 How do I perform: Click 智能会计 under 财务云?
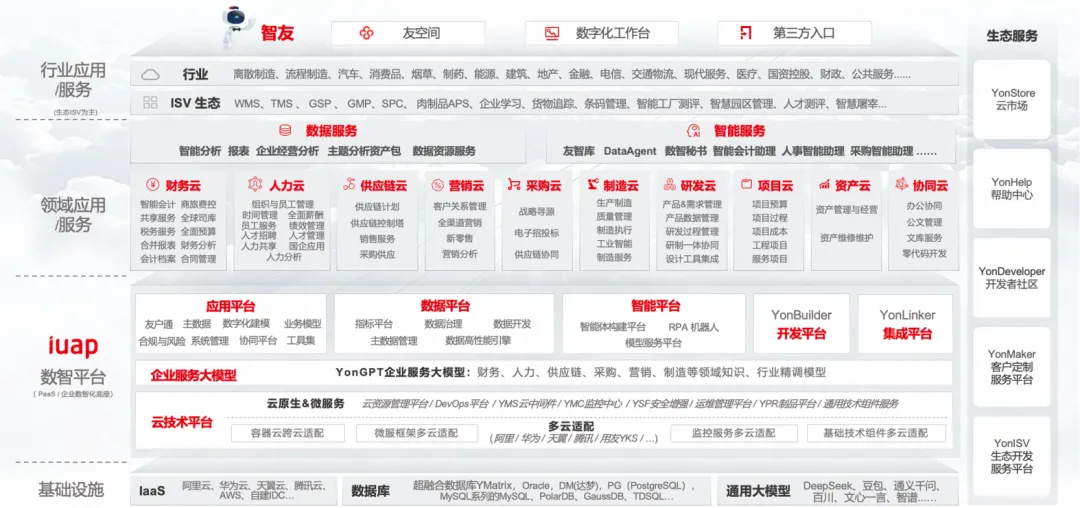158,204
